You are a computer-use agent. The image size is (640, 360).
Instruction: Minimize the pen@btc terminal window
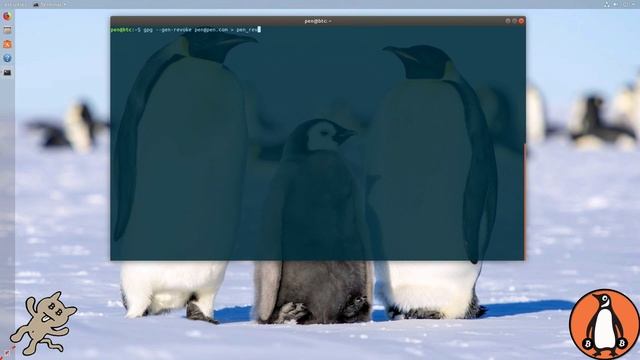pyautogui.click(x=508, y=21)
